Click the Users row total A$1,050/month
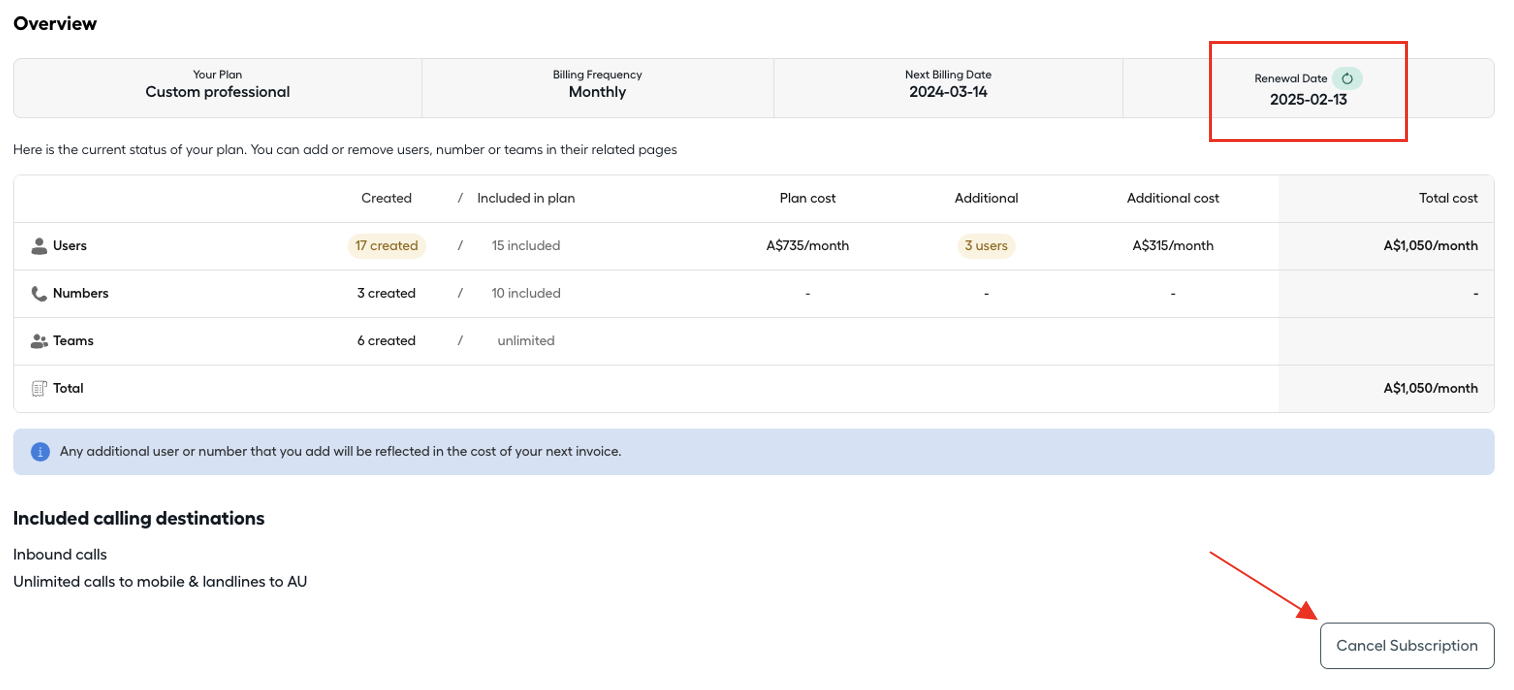This screenshot has width=1514, height=690. pos(1431,245)
